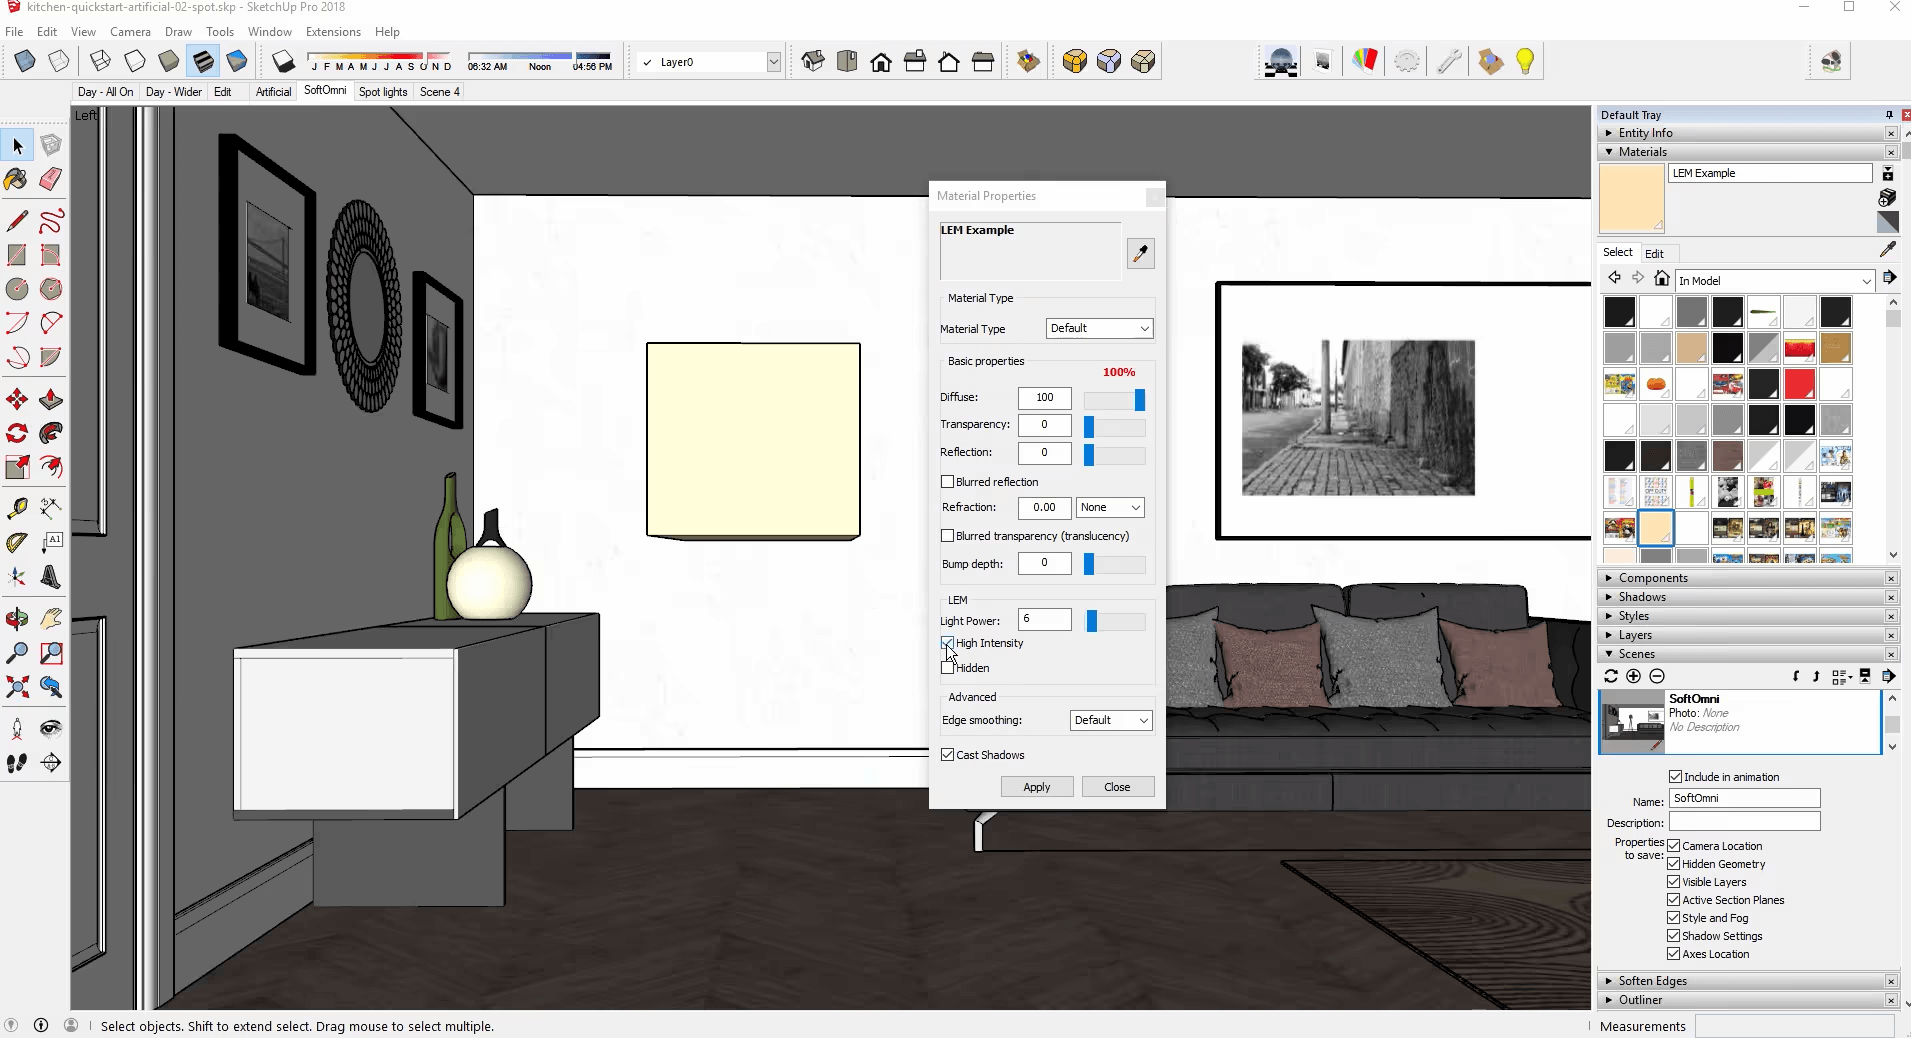Click the Close button in Material Properties
This screenshot has height=1038, width=1911.
[x=1117, y=787]
